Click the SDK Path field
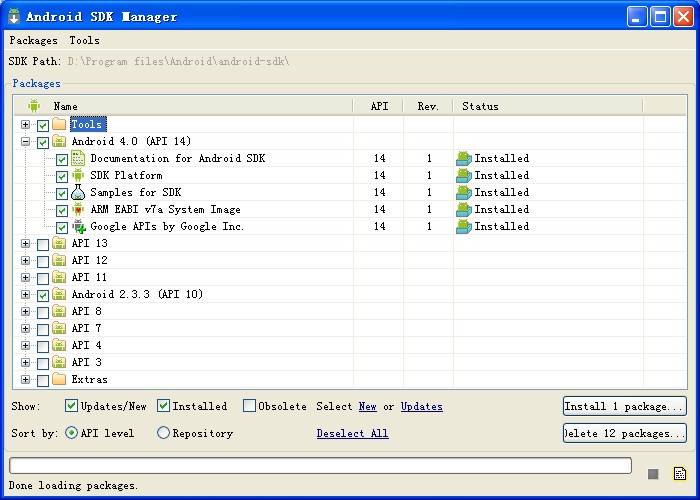Image resolution: width=700 pixels, height=500 pixels. 178,61
